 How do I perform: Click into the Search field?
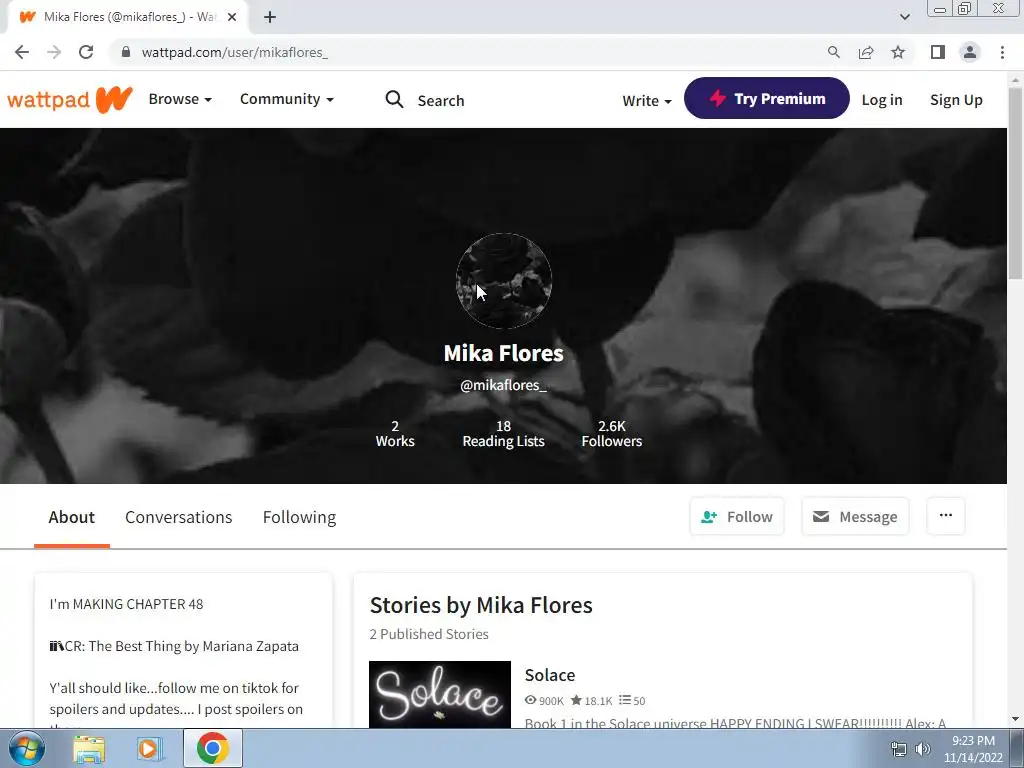coord(441,101)
